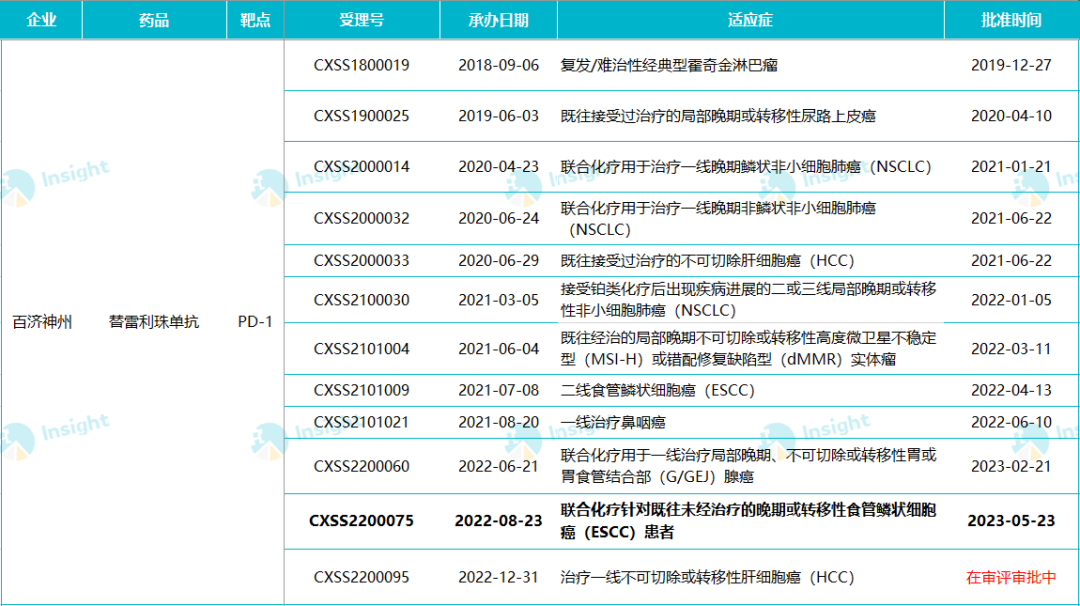Click the 百济神州 company cell
This screenshot has width=1080, height=606.
42,322
